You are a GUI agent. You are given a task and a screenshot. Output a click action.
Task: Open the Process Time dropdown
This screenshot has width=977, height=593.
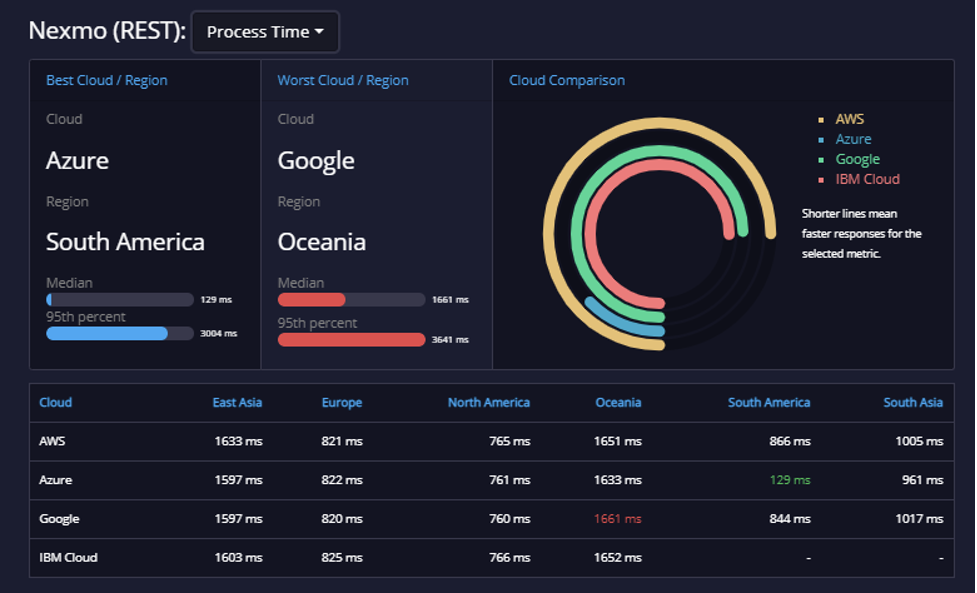(265, 32)
